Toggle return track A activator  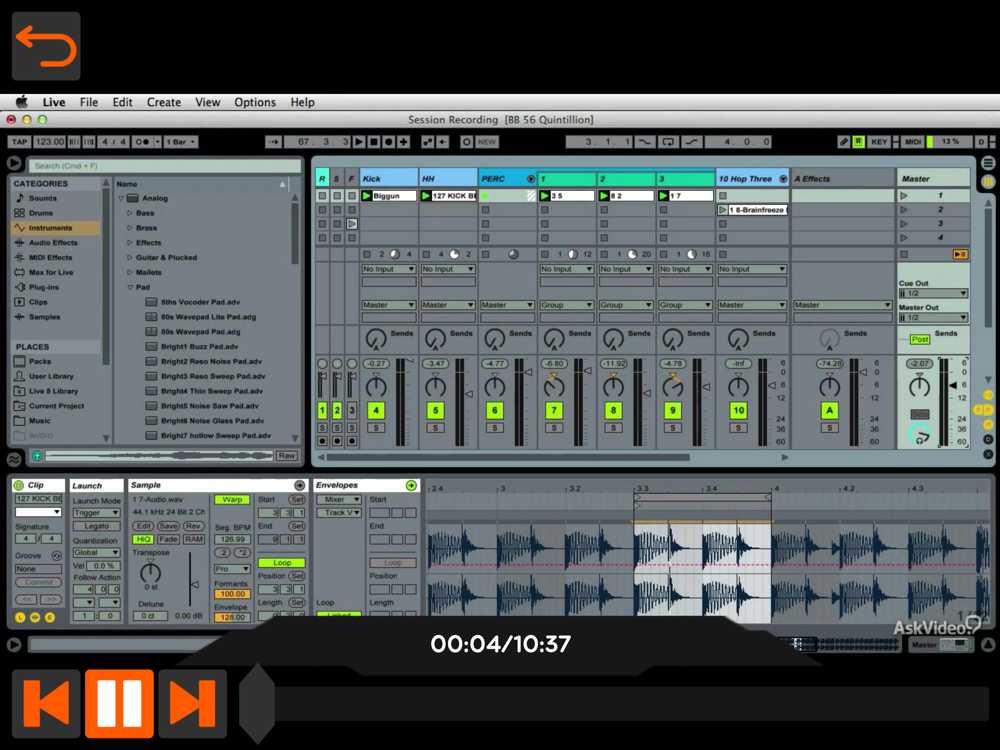coord(829,411)
